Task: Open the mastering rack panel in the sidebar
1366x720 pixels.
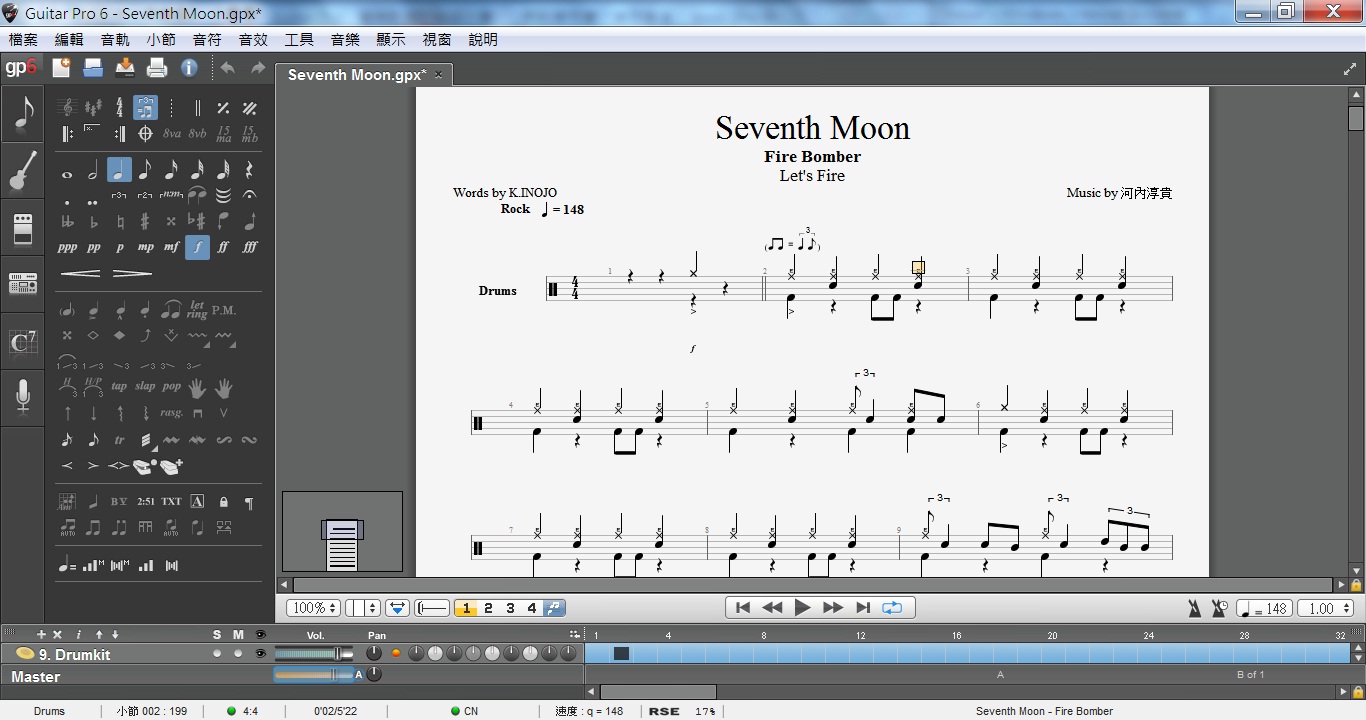Action: coord(22,285)
